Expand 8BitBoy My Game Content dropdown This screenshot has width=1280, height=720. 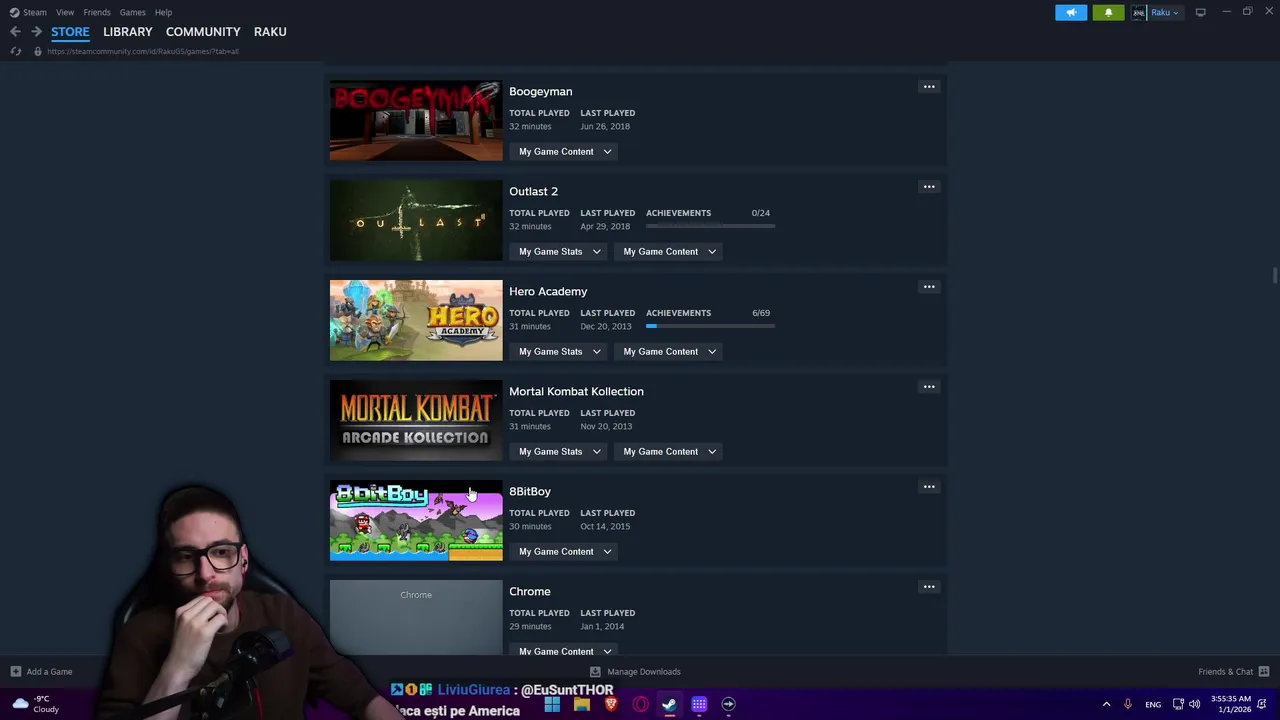coord(565,551)
